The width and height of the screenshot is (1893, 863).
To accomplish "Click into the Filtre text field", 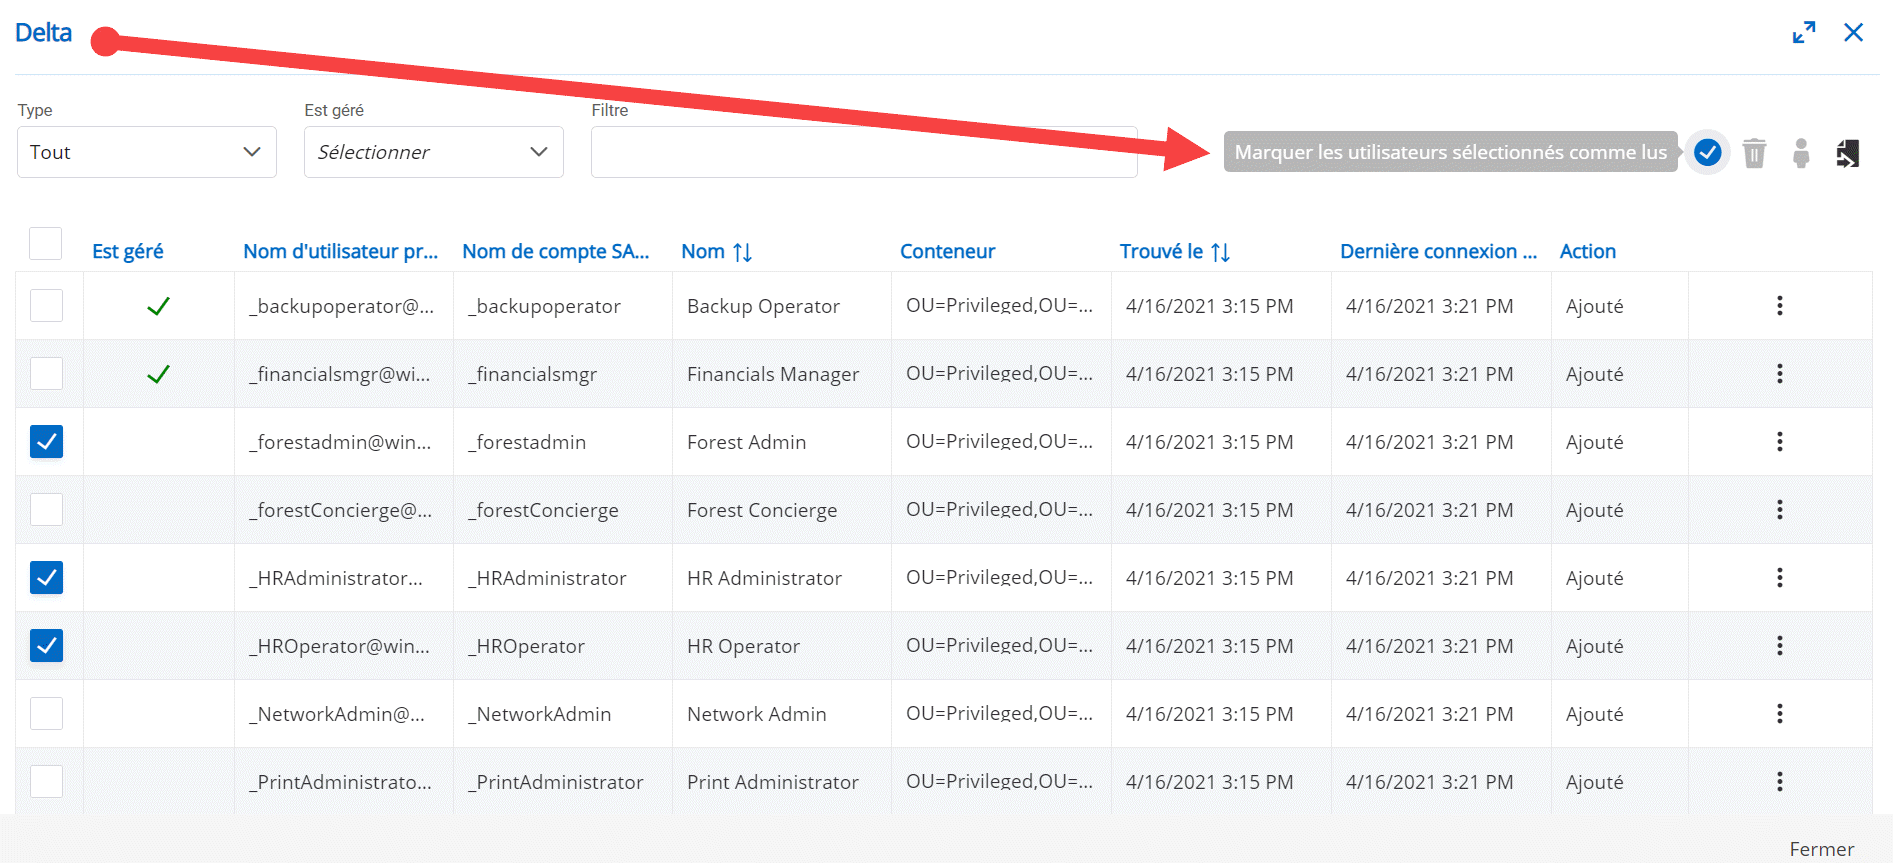I will click(863, 152).
